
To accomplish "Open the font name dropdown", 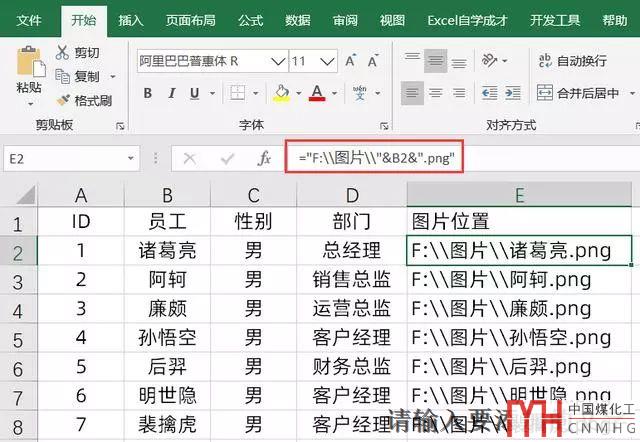I will point(278,61).
